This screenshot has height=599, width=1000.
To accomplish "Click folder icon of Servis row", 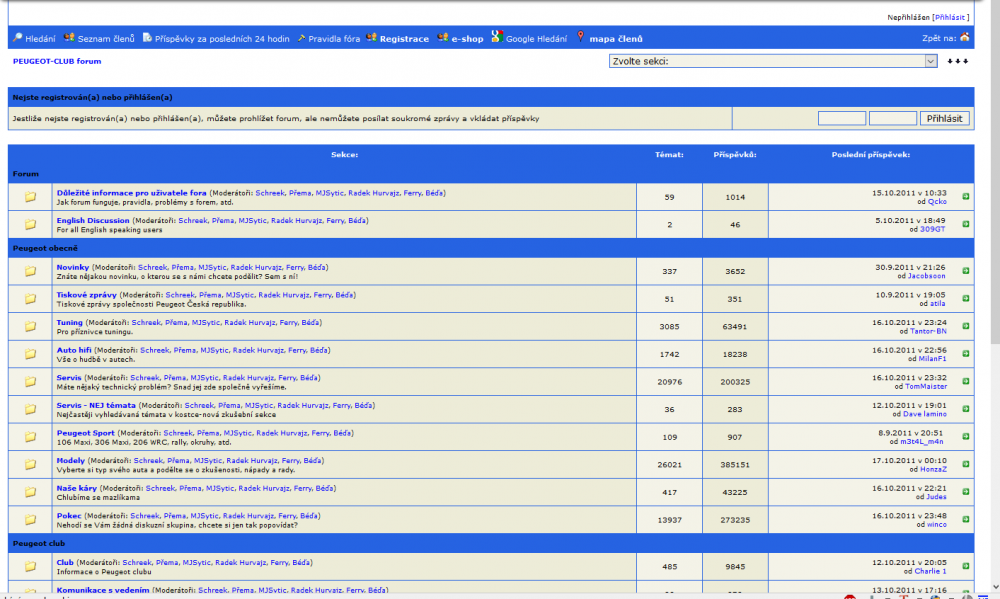I will pos(30,381).
